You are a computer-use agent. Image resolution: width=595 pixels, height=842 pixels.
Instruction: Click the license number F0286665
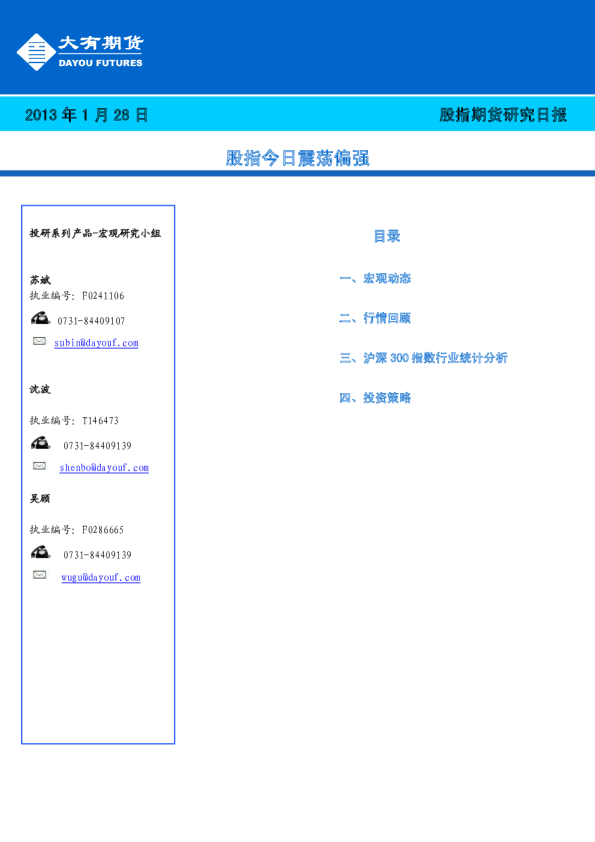tap(103, 530)
